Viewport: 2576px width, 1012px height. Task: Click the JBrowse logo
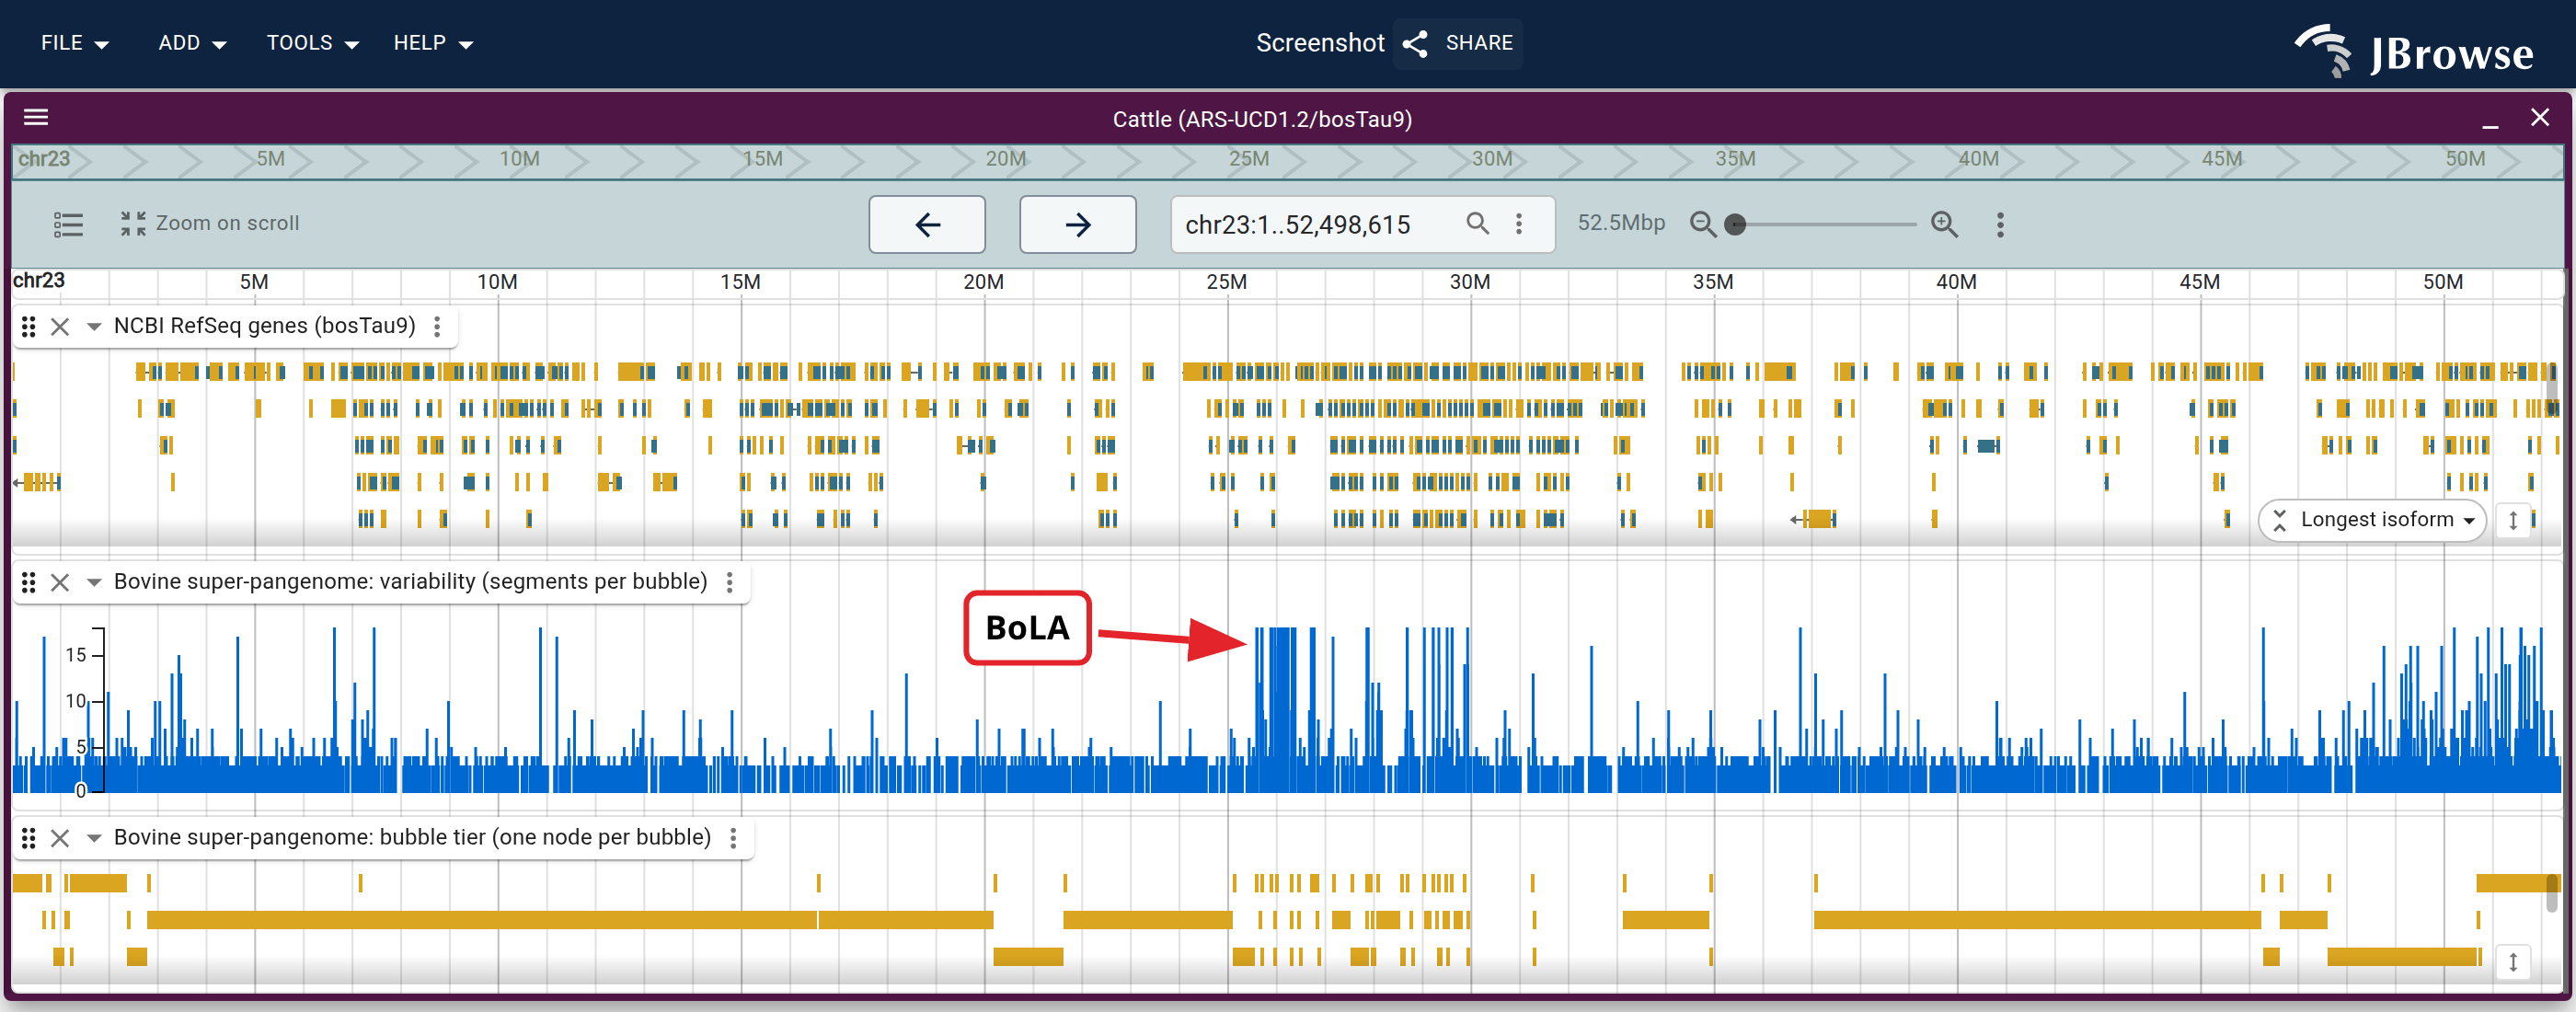(2414, 50)
